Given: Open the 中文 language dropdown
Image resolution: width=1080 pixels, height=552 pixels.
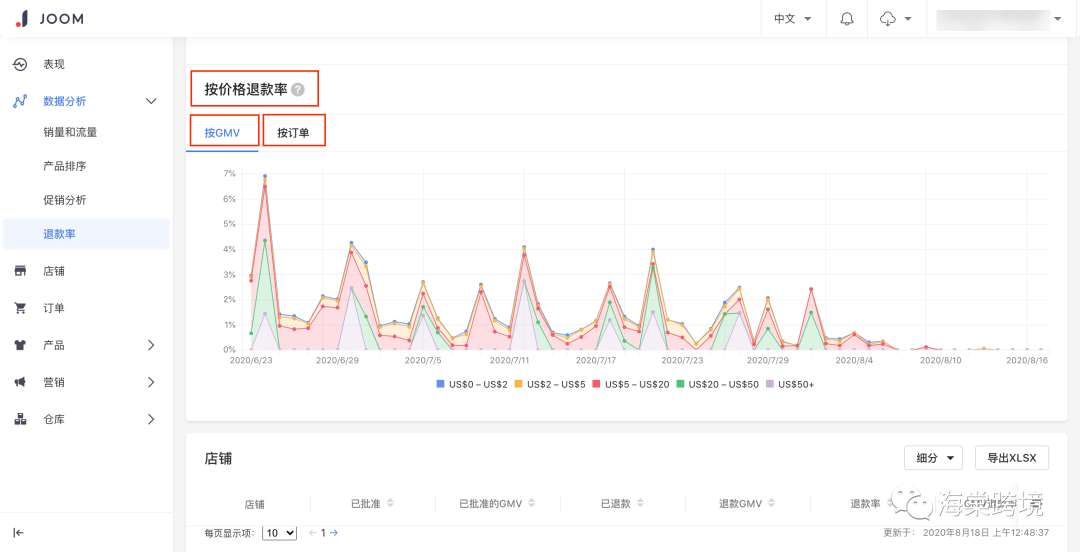Looking at the screenshot, I should (792, 19).
